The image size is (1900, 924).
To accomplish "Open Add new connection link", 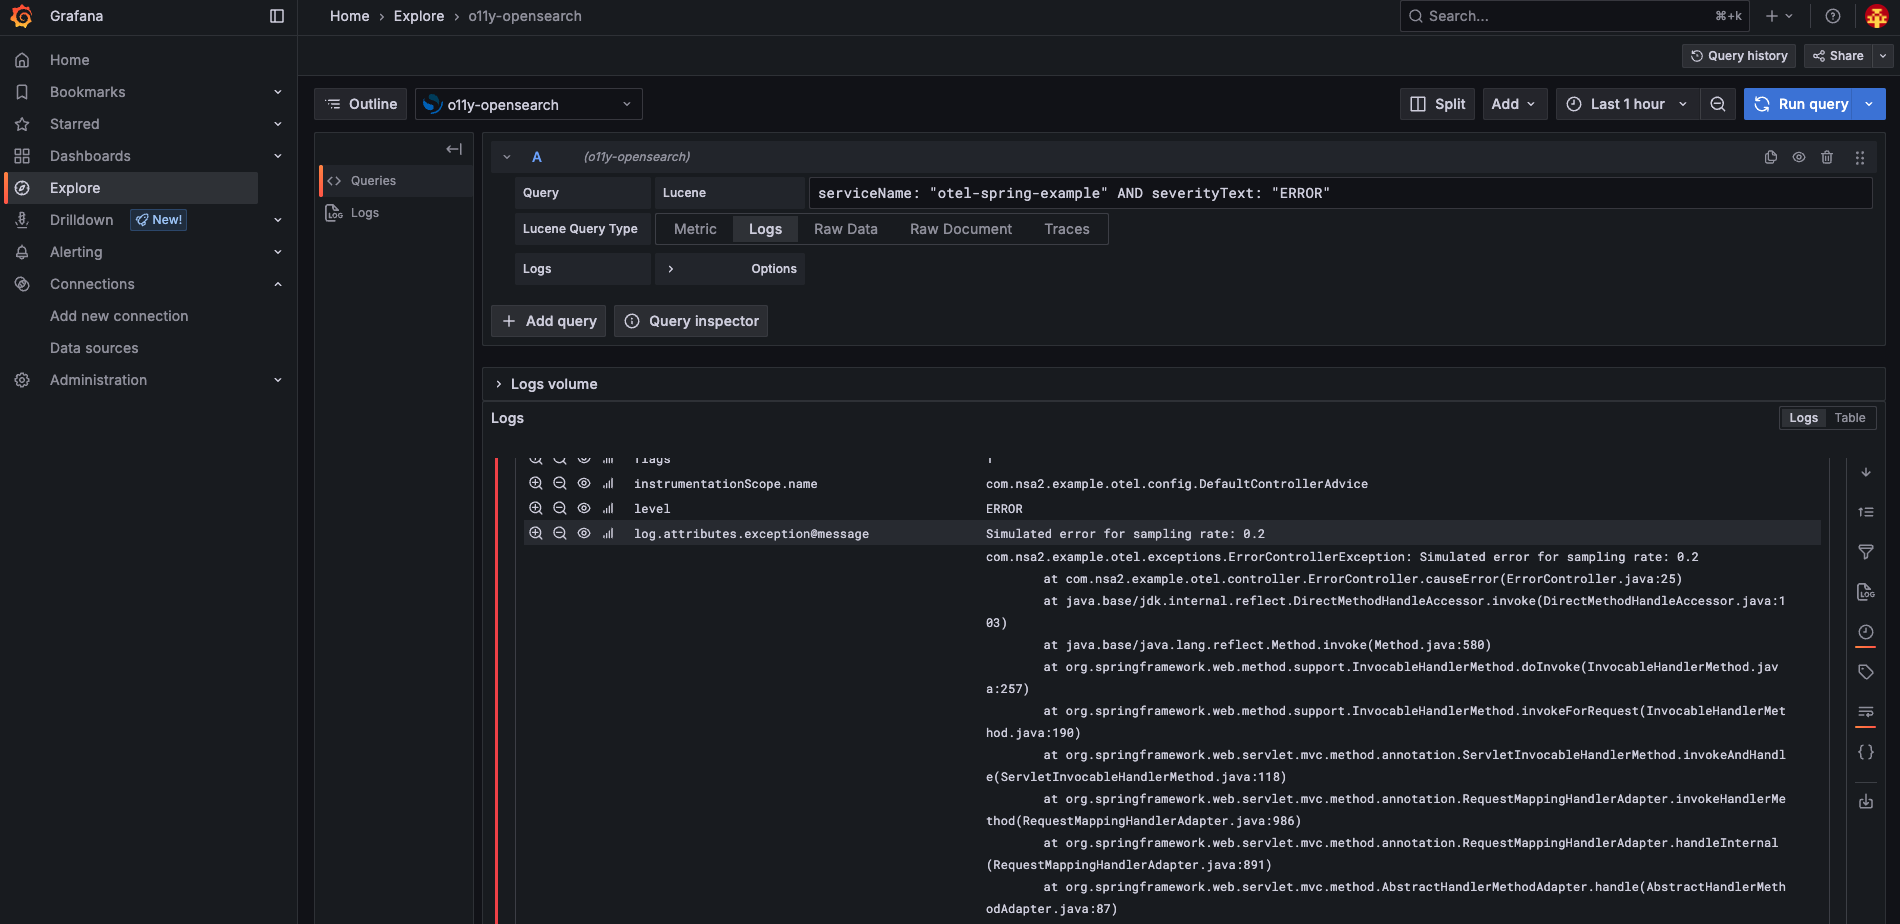I will pyautogui.click(x=119, y=316).
